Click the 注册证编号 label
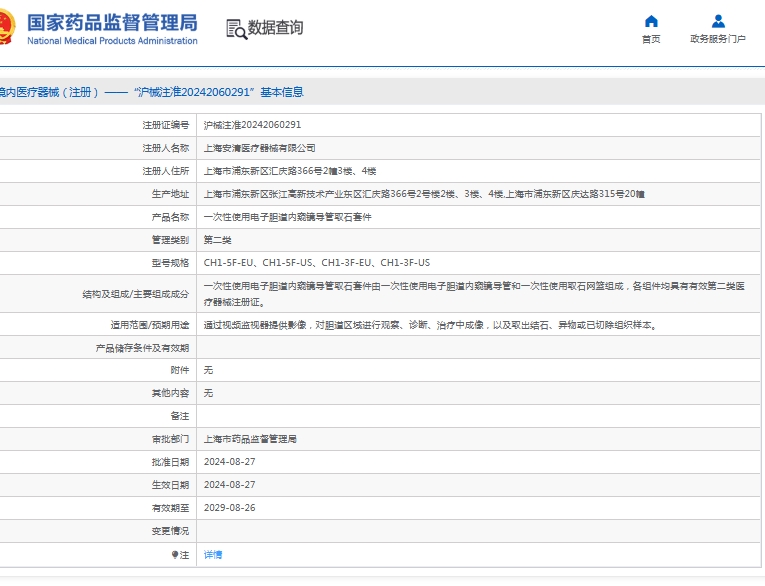This screenshot has height=586, width=765. click(x=165, y=125)
